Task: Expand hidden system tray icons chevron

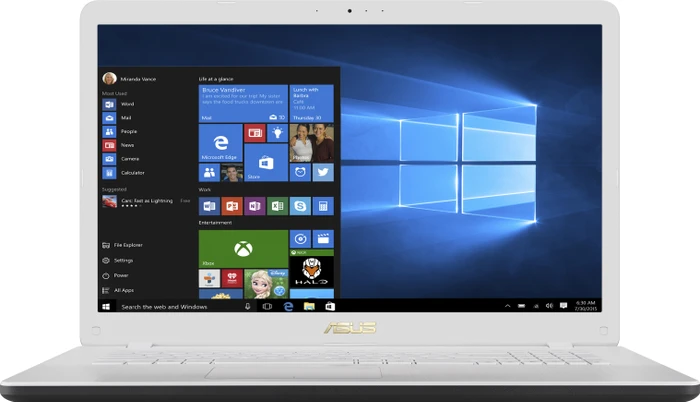Action: coord(508,306)
